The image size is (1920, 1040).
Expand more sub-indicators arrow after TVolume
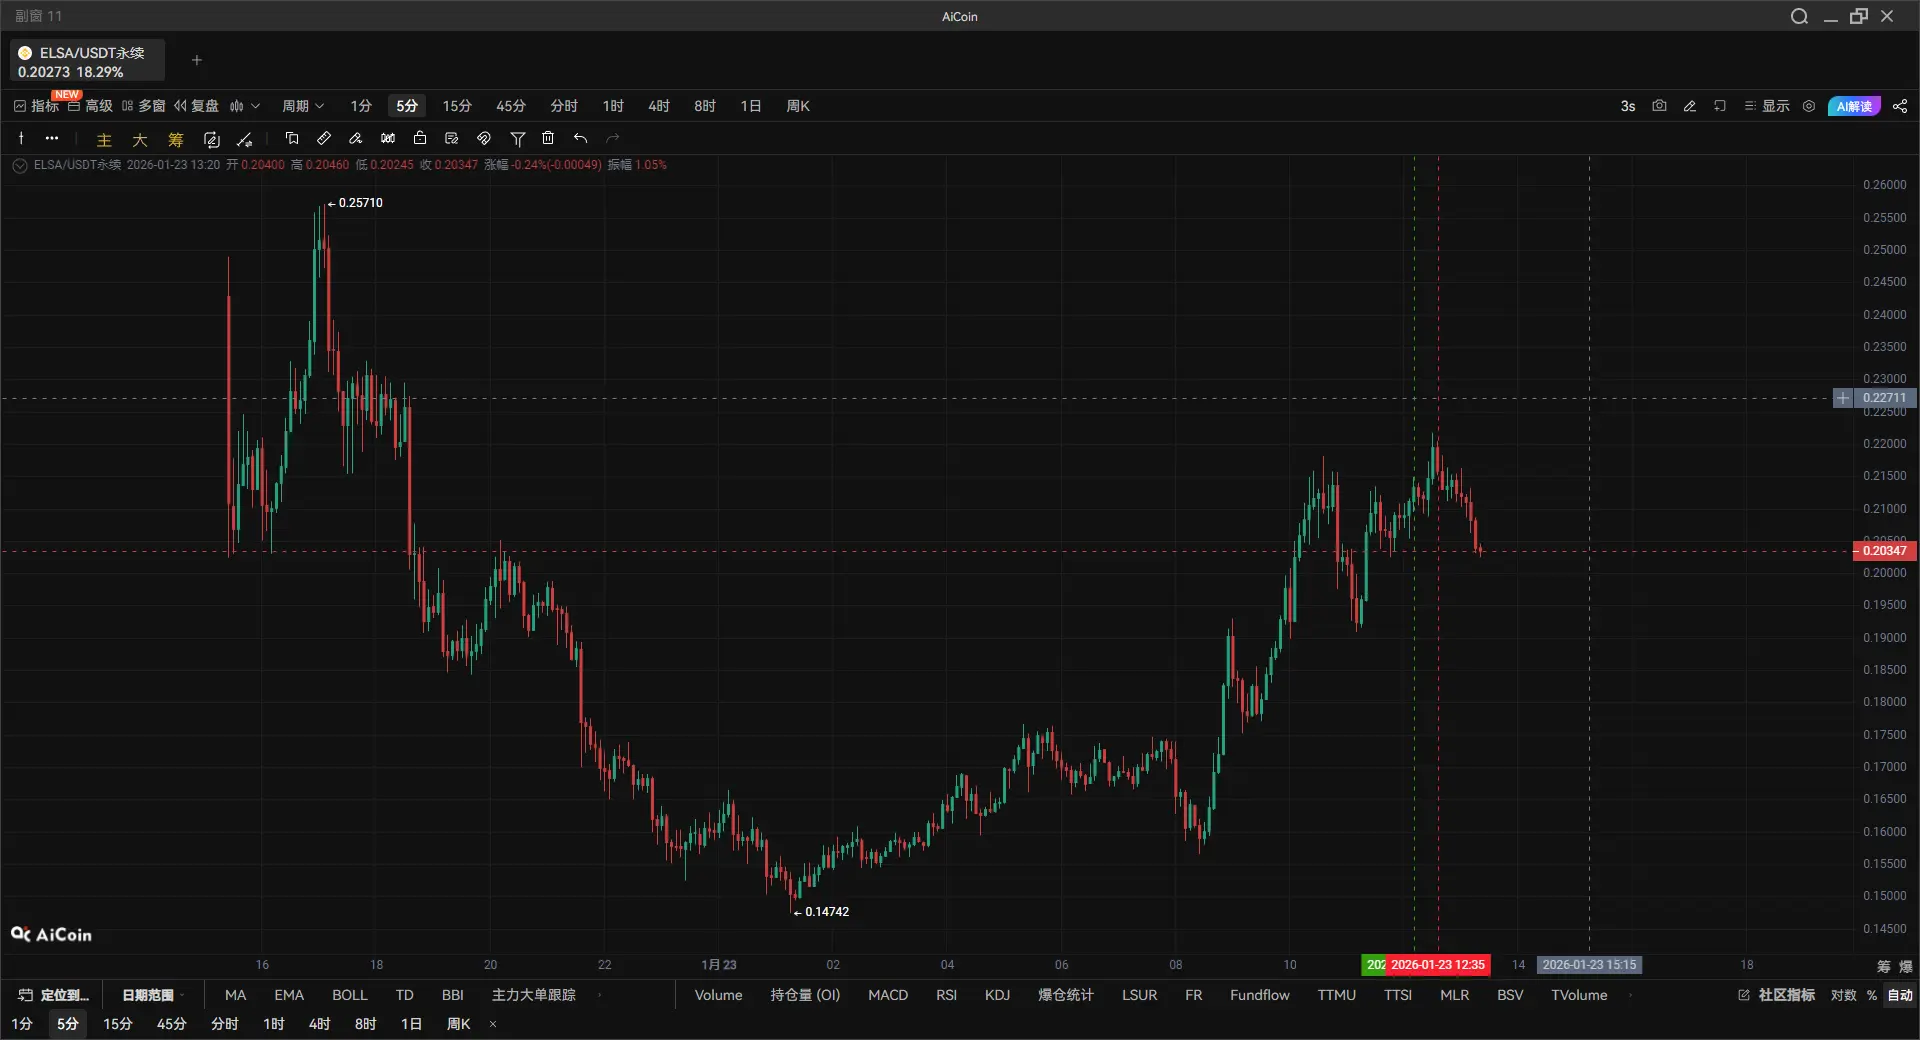tap(1631, 995)
